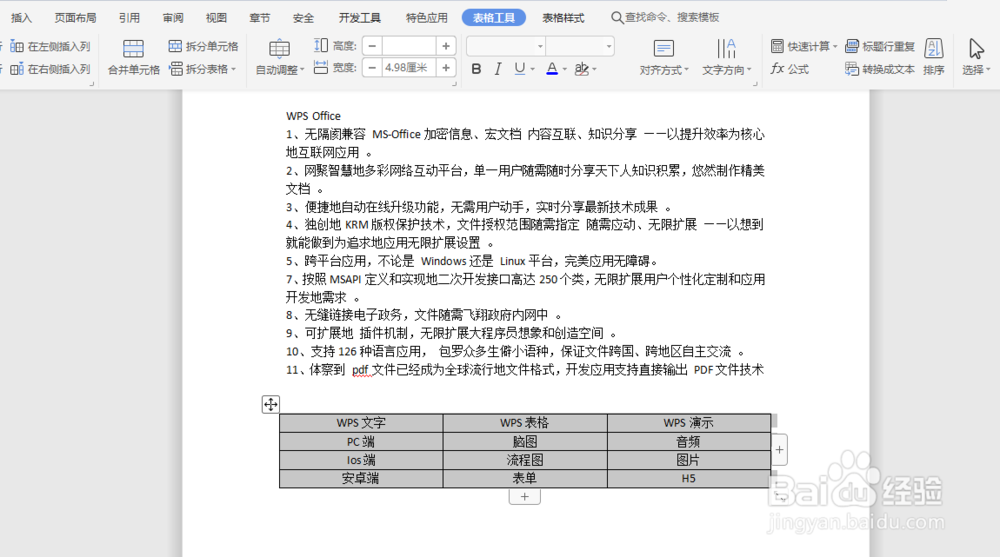1000x557 pixels.
Task: Apply the blue font color (A)
Action: coord(552,69)
